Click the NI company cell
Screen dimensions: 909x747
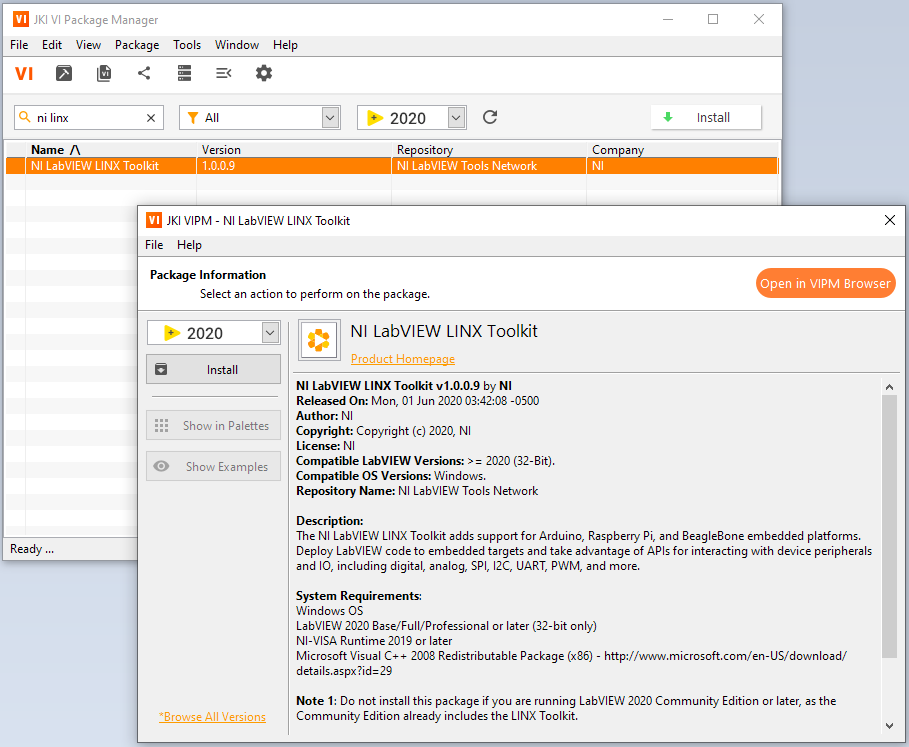[x=682, y=166]
